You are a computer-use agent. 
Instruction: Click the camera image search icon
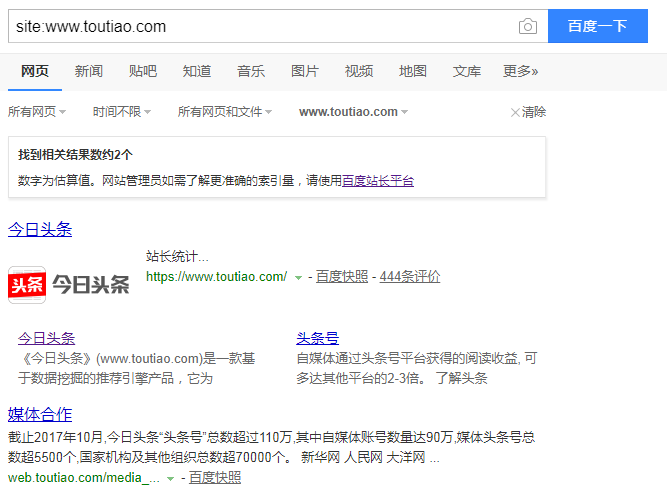pyautogui.click(x=528, y=27)
